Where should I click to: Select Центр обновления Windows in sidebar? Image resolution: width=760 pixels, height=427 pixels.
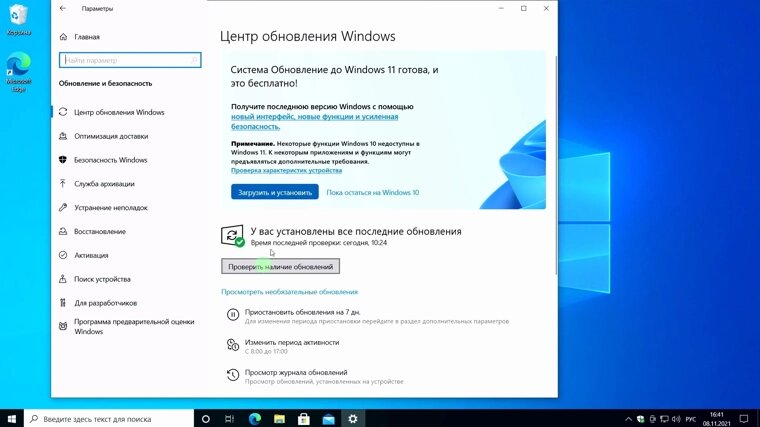pyautogui.click(x=119, y=112)
